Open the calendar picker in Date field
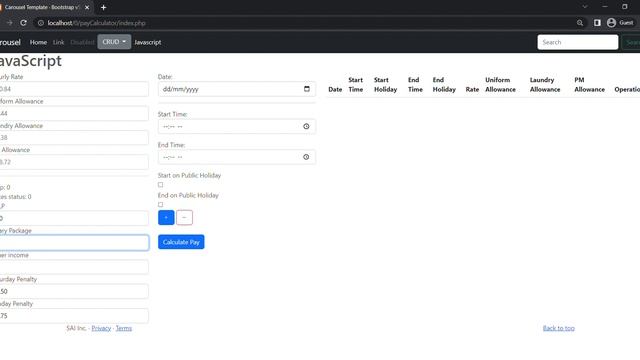 click(307, 89)
